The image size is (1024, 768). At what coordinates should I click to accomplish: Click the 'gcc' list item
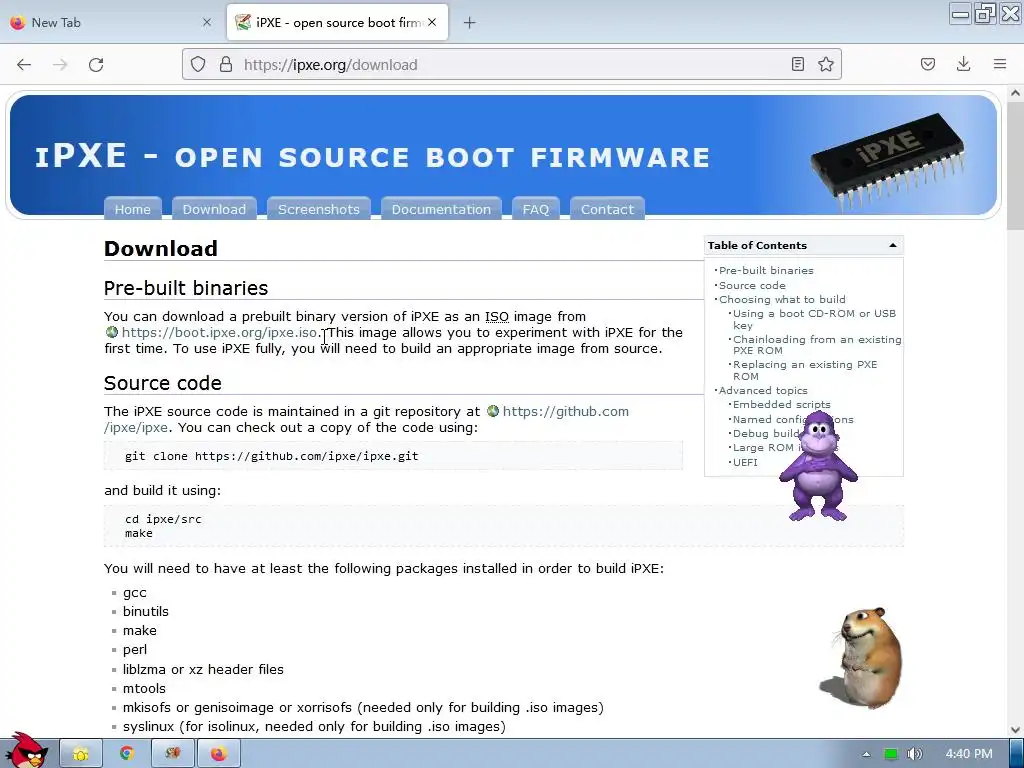pos(135,593)
